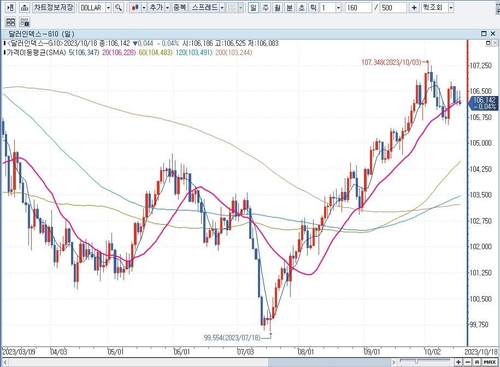Select the 틱 (tick) period toggle
Image resolution: width=500 pixels, height=367 pixels.
[313, 7]
